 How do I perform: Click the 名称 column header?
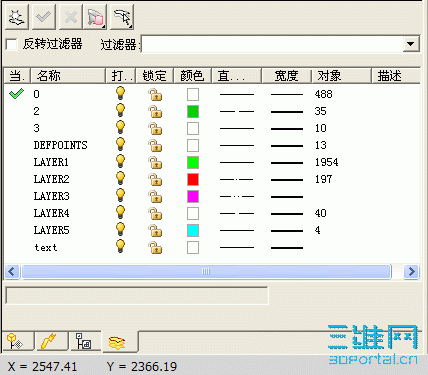(68, 76)
